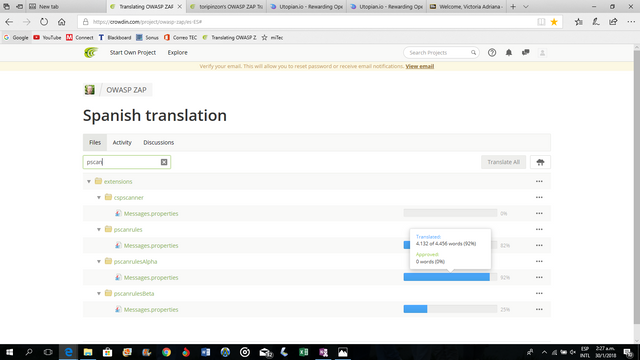Click the Search Projects input field
Image resolution: width=640 pixels, height=360 pixels.
pyautogui.click(x=441, y=53)
